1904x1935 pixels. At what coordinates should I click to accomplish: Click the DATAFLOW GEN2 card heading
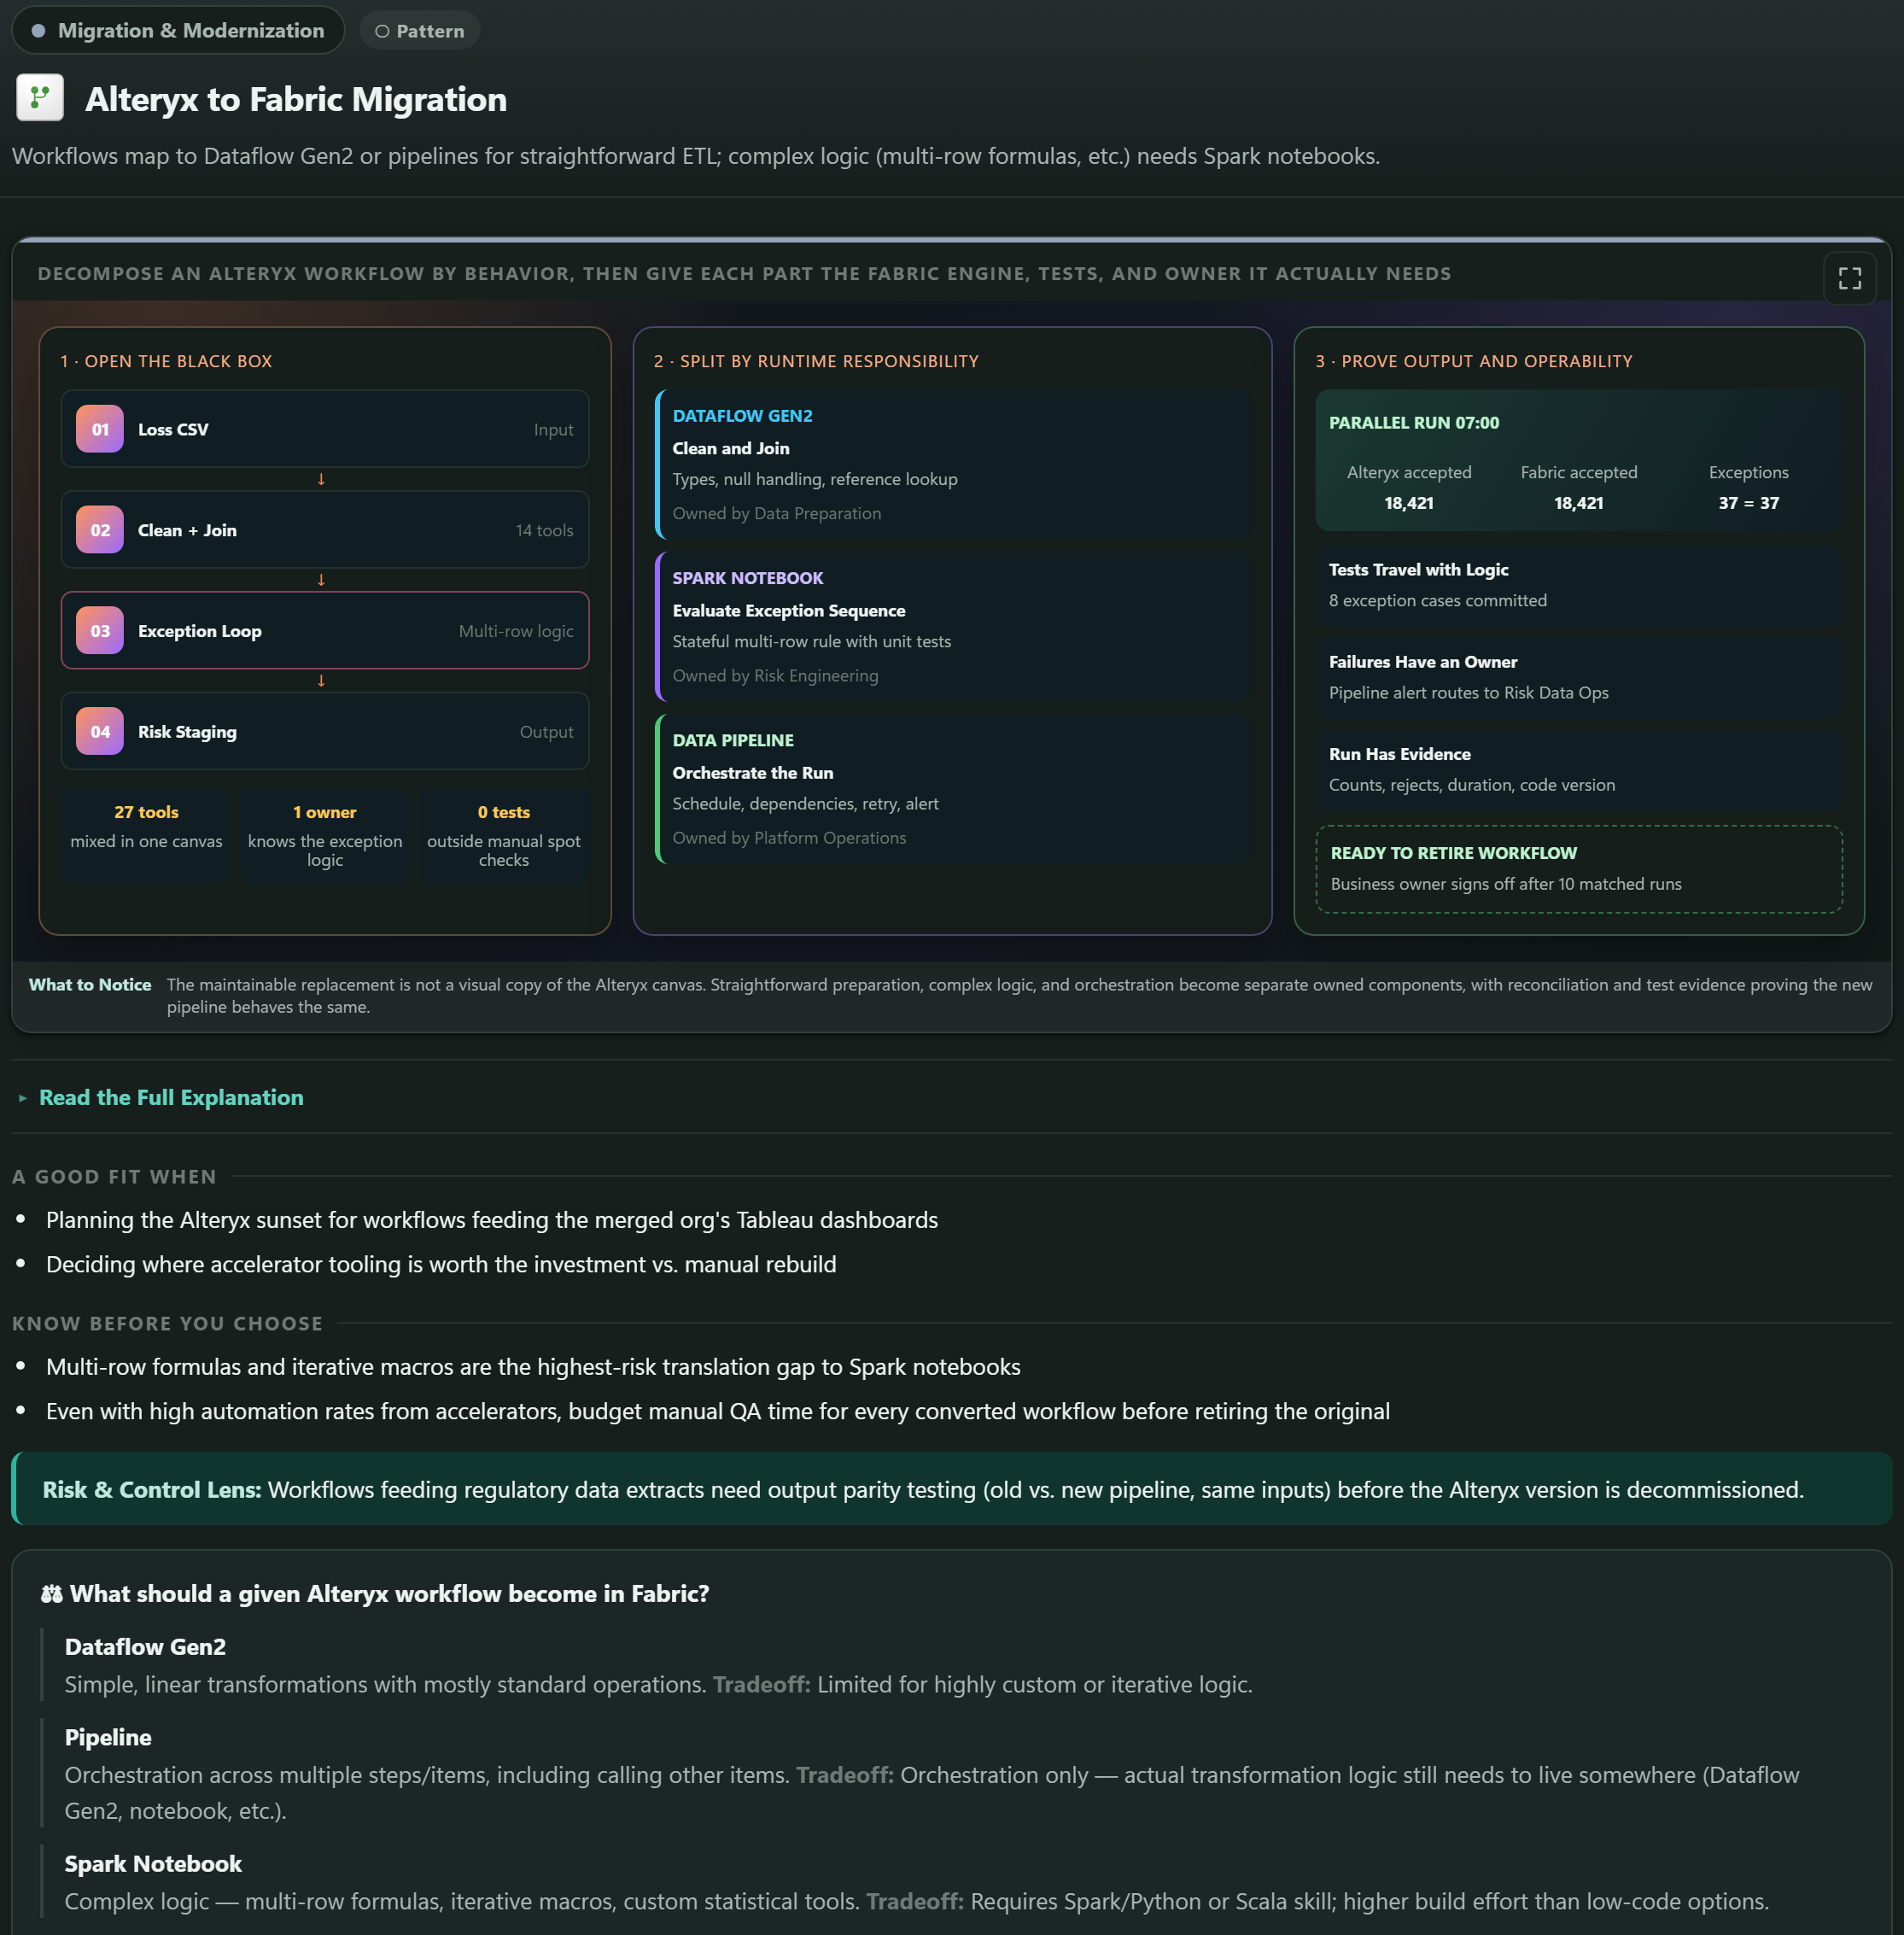pyautogui.click(x=742, y=415)
